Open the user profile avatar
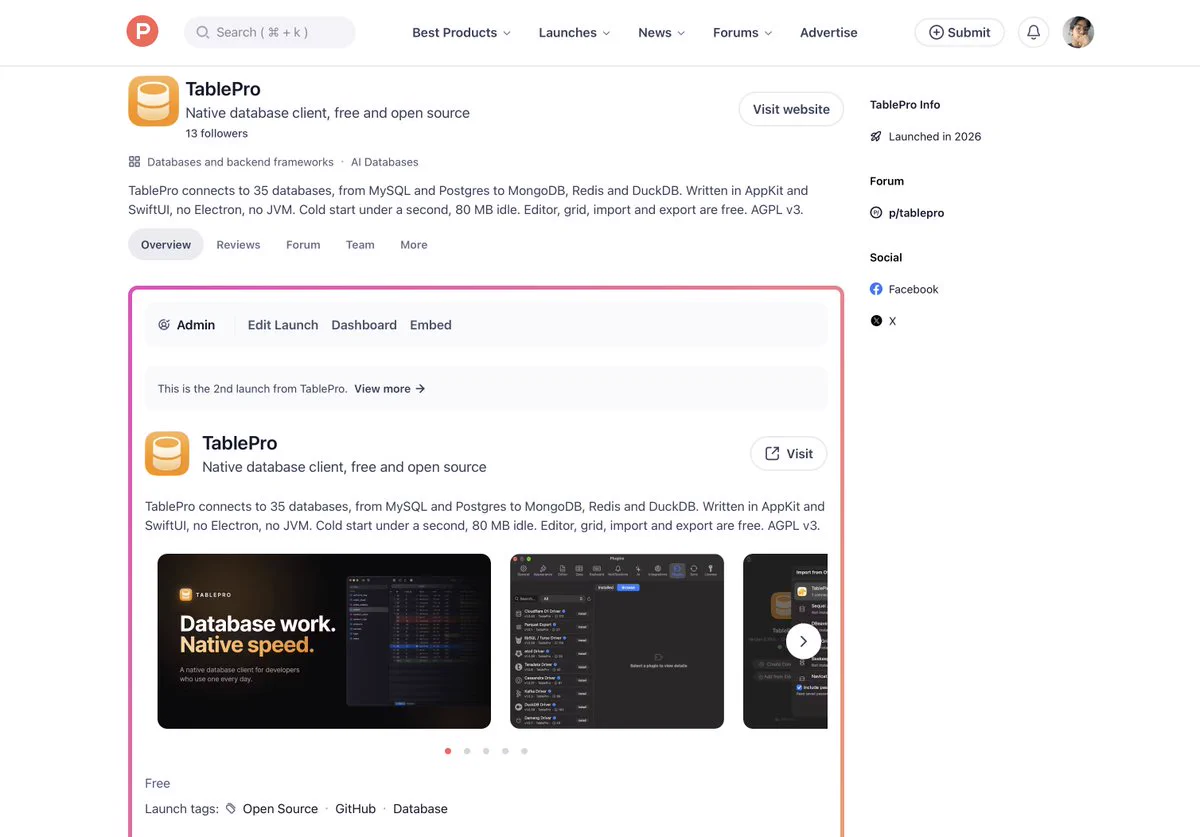 [1078, 32]
